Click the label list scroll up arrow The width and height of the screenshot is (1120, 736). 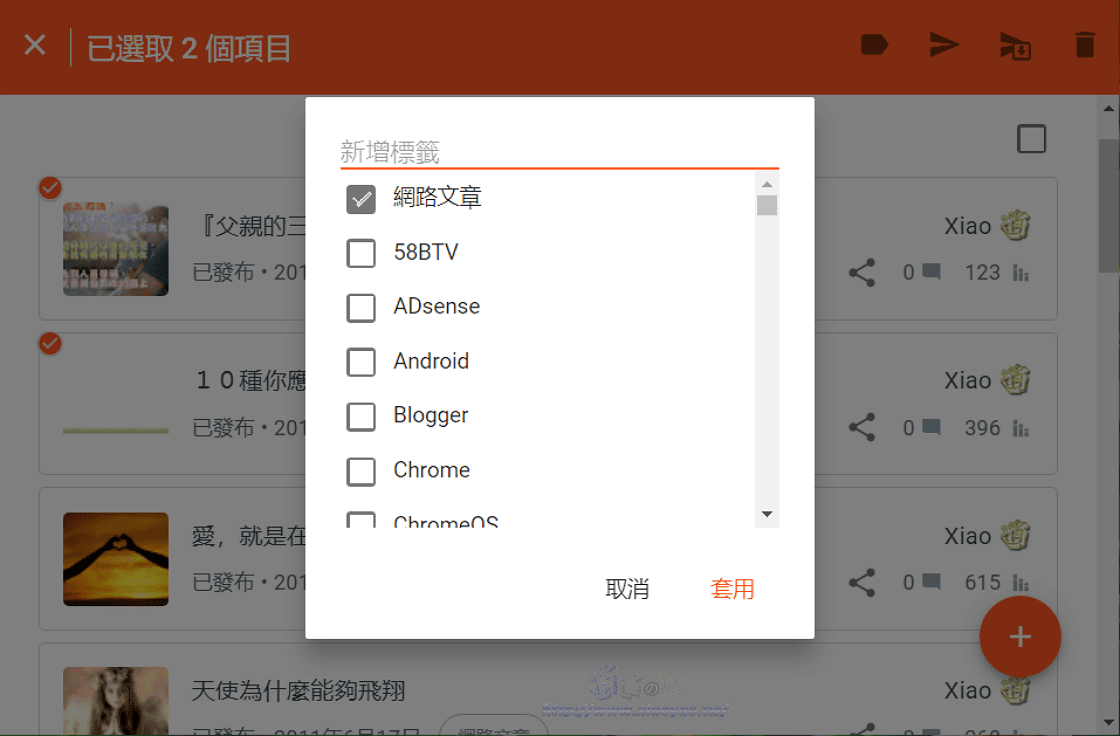[767, 184]
